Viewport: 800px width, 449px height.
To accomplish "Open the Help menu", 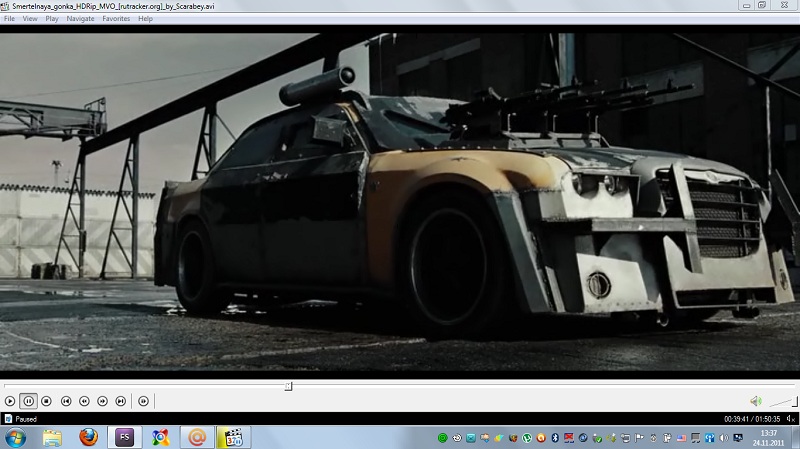I will point(145,18).
